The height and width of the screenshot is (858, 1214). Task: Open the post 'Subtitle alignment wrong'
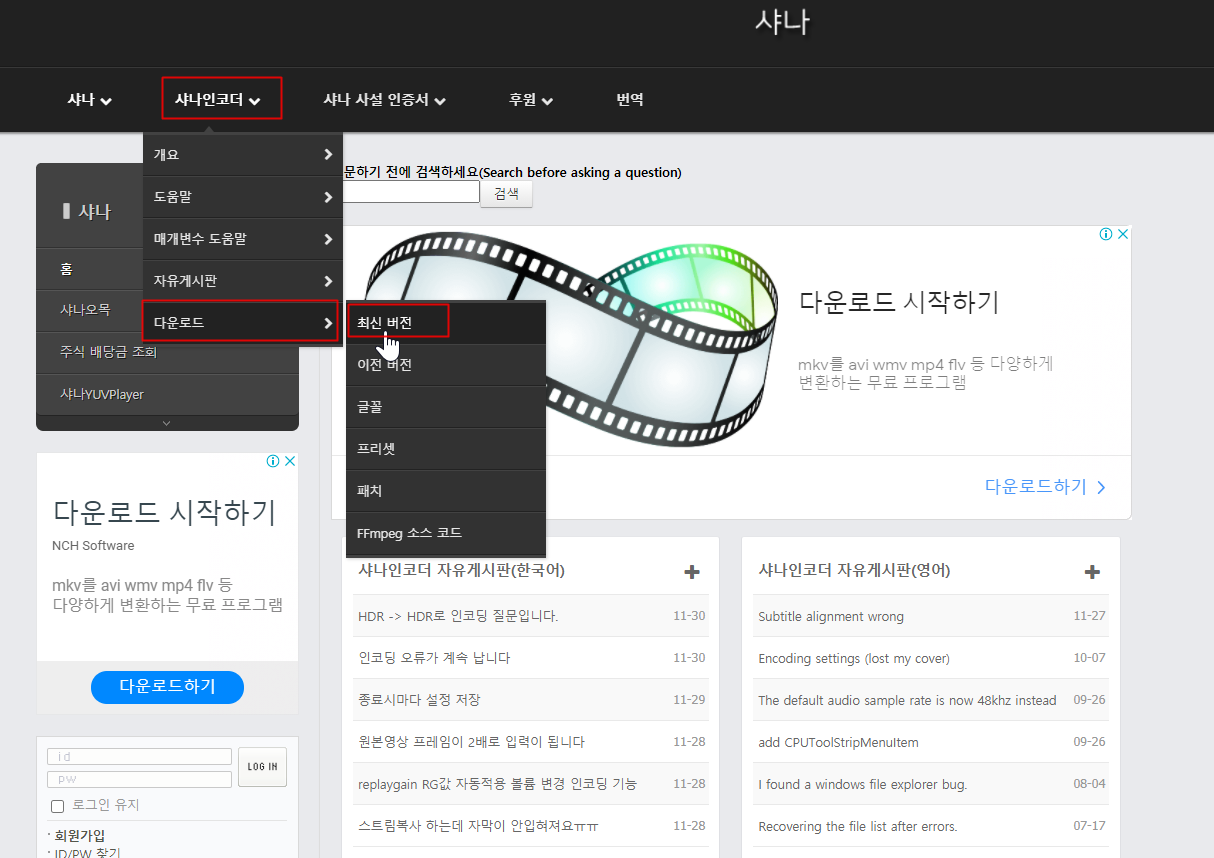pyautogui.click(x=831, y=616)
